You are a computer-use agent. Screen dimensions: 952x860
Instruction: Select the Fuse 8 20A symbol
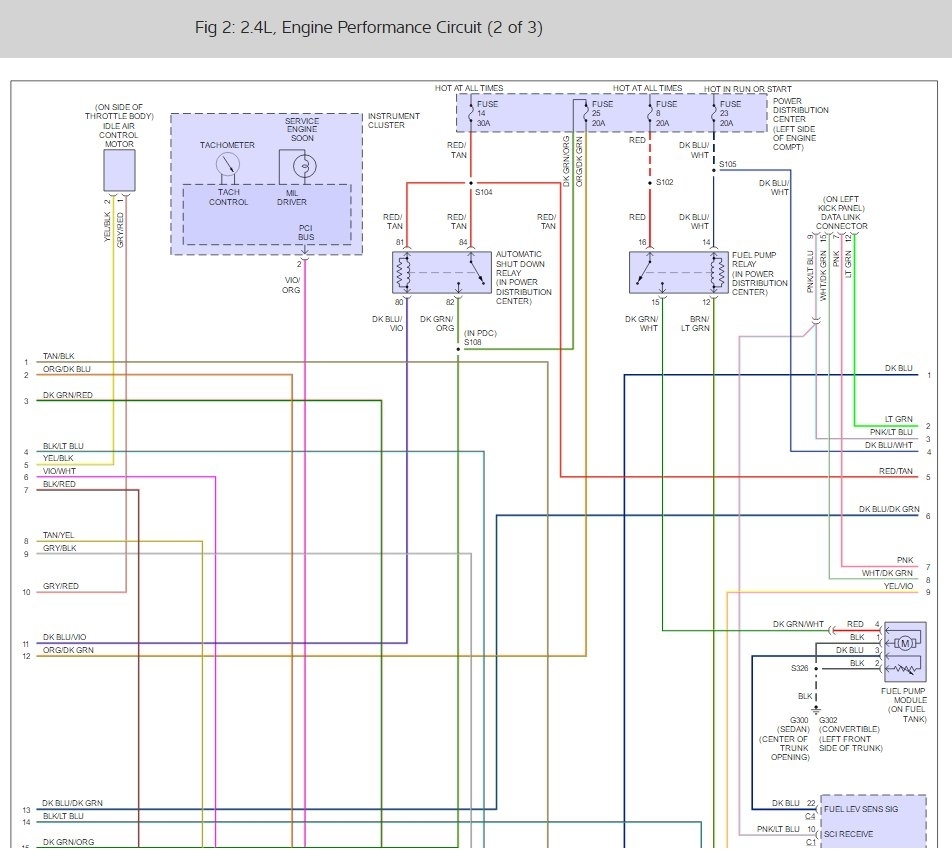650,113
